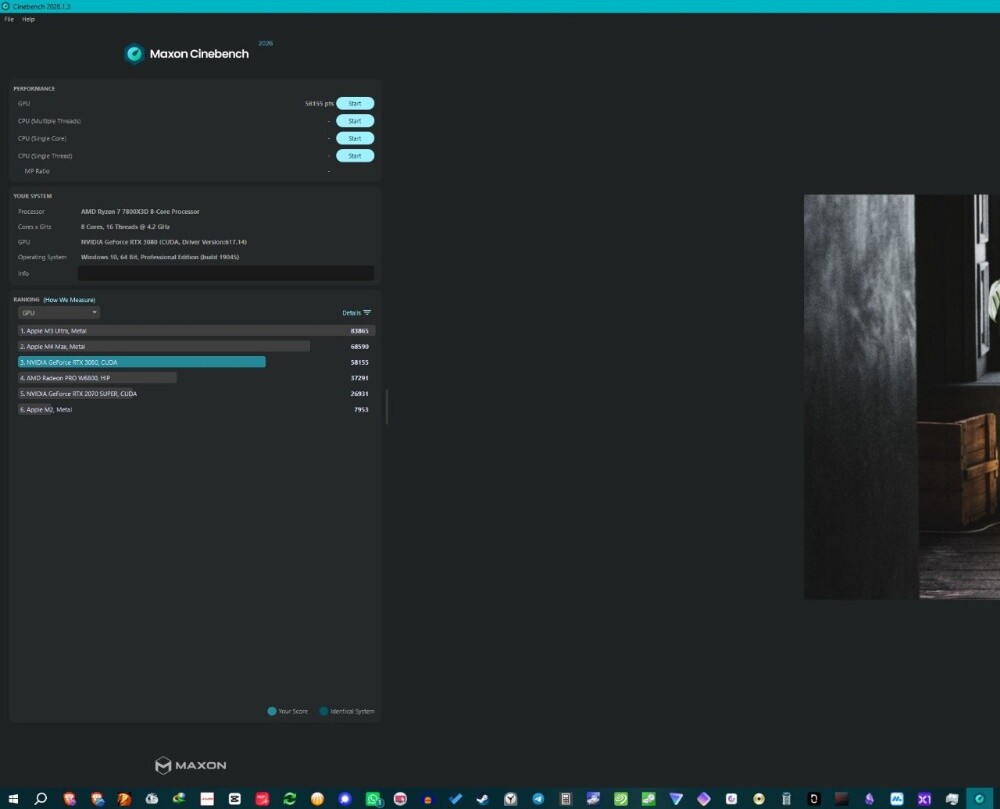Click the GPU score 58155 pts

coord(319,103)
